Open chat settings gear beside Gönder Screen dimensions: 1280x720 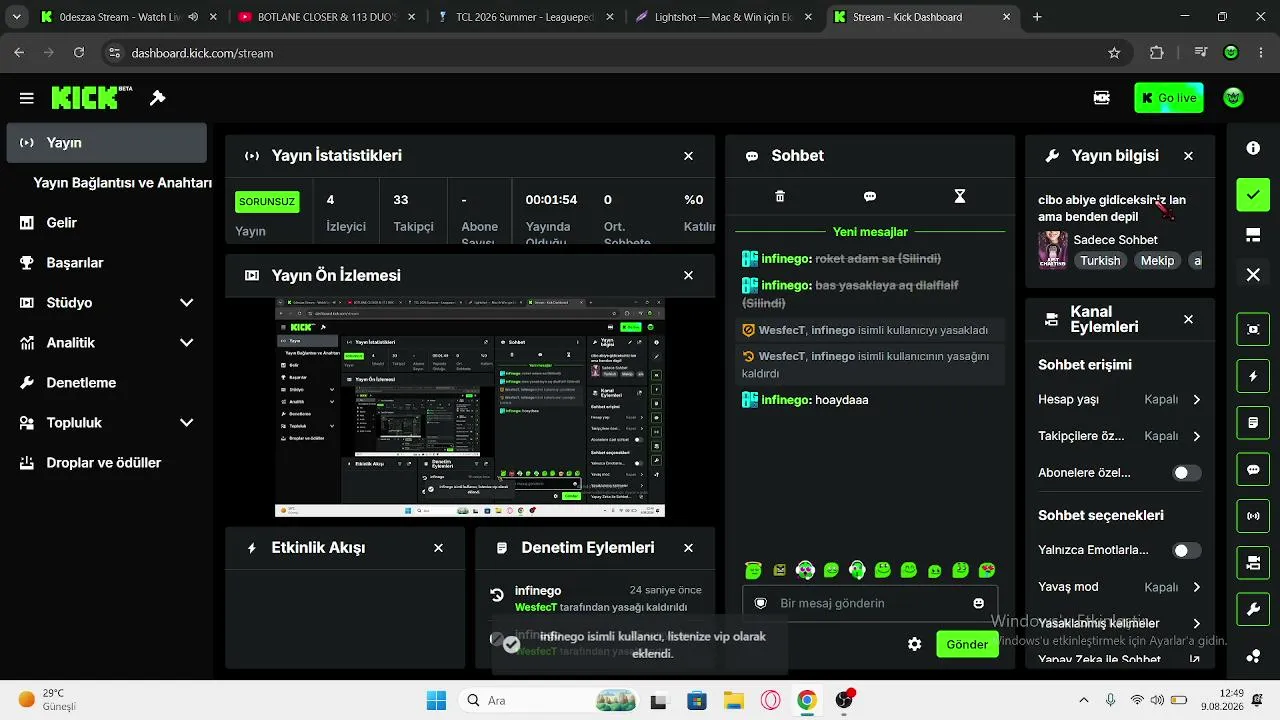point(914,644)
